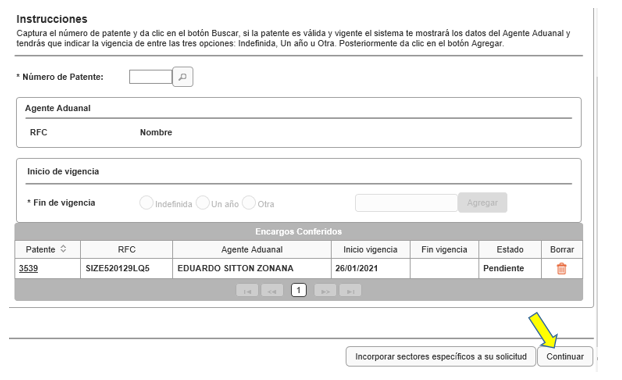Viewport: 622px width, 380px height.
Task: Select page 1 in the paginator
Action: [299, 290]
